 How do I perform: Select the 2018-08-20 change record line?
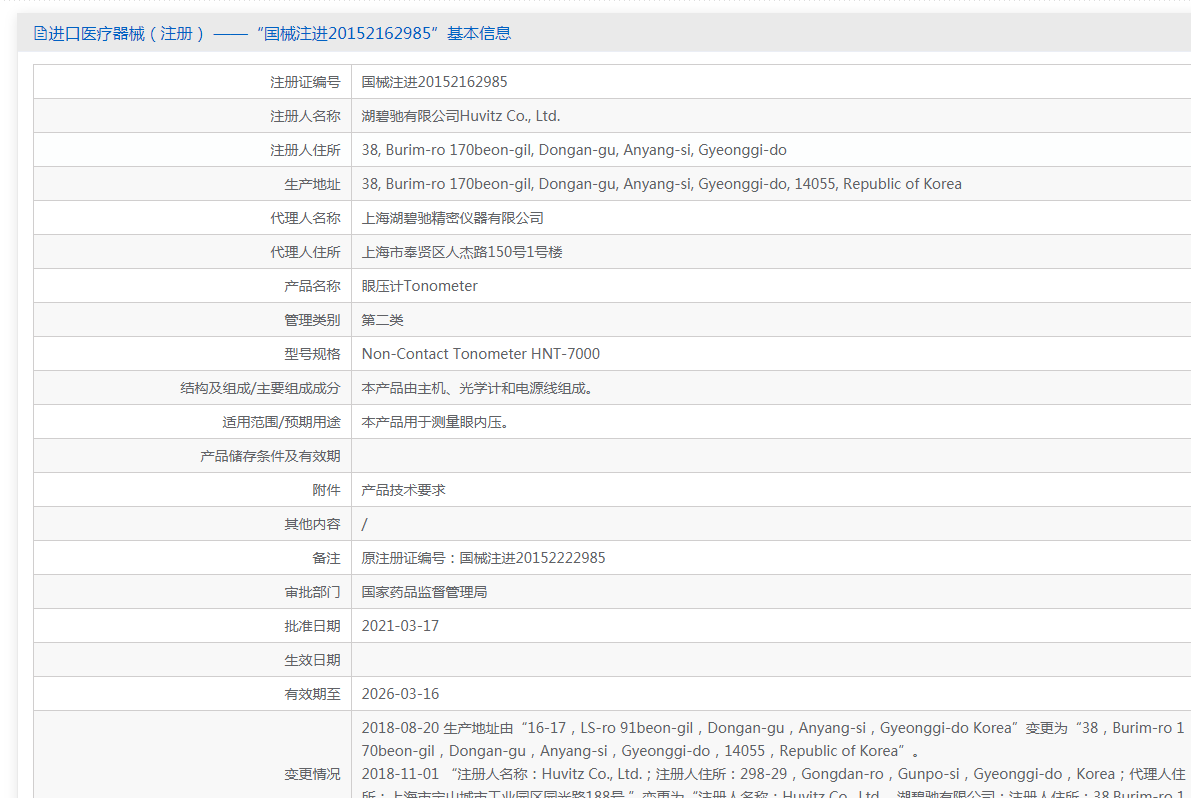[772, 740]
